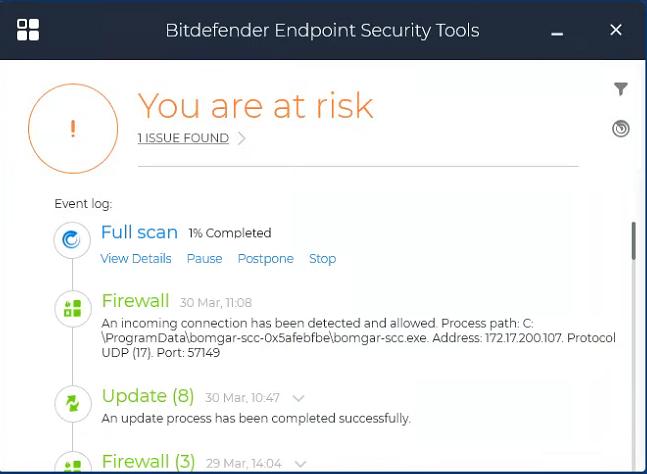
Task: Open the modules grid icon in title bar
Action: (x=28, y=30)
